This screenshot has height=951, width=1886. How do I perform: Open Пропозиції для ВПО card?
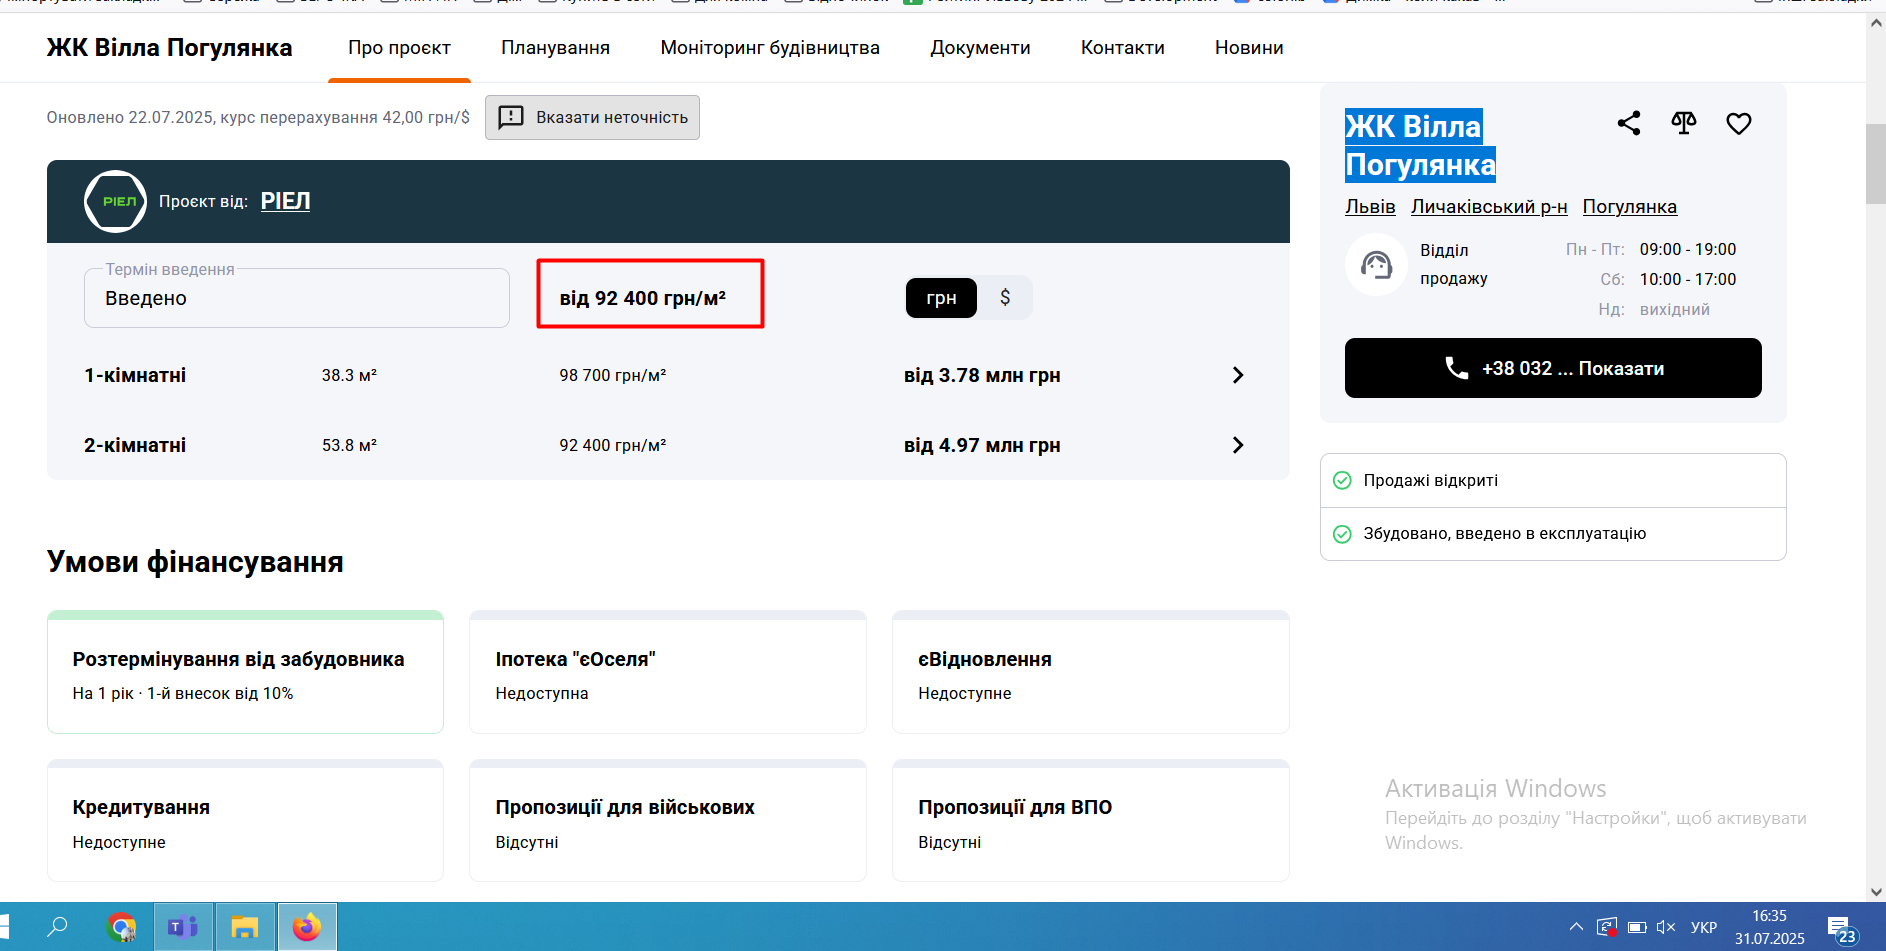click(1091, 821)
